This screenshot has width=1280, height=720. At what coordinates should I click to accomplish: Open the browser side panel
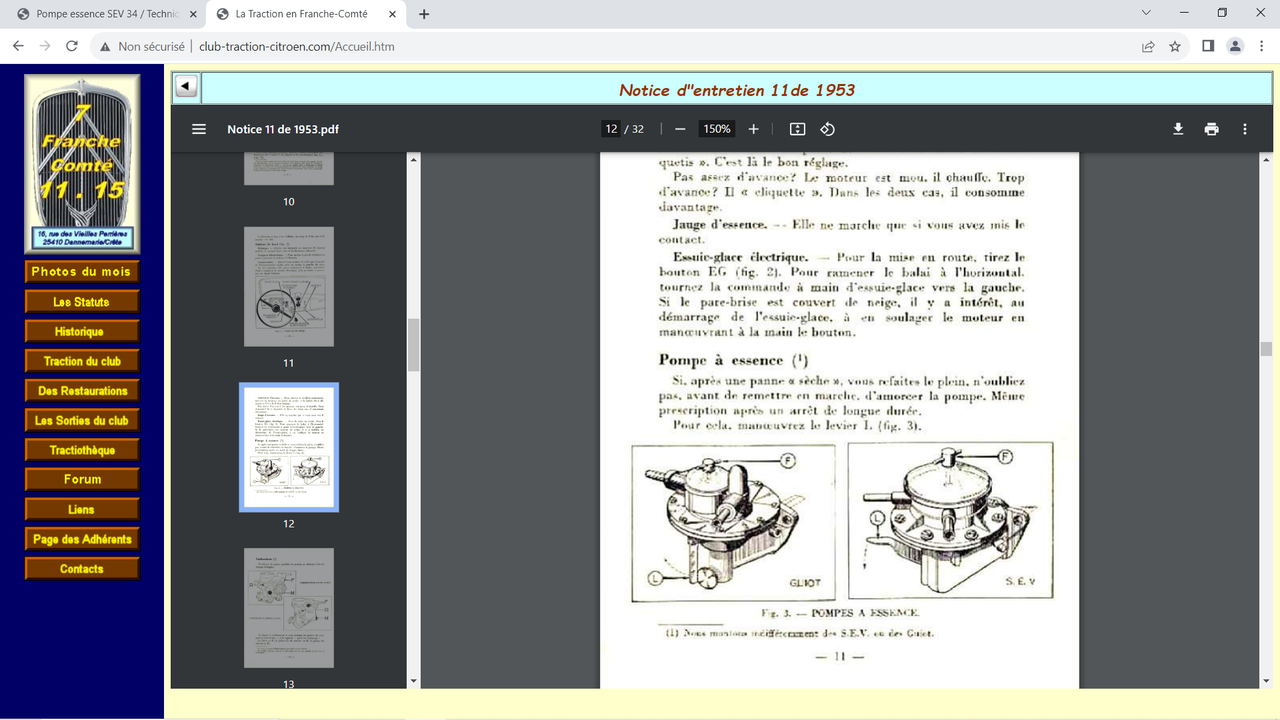[1208, 46]
